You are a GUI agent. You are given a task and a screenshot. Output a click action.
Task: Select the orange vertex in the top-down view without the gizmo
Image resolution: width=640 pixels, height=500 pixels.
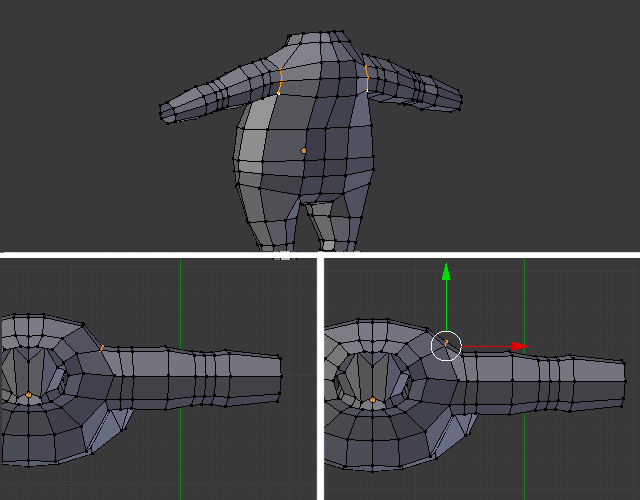click(x=102, y=348)
